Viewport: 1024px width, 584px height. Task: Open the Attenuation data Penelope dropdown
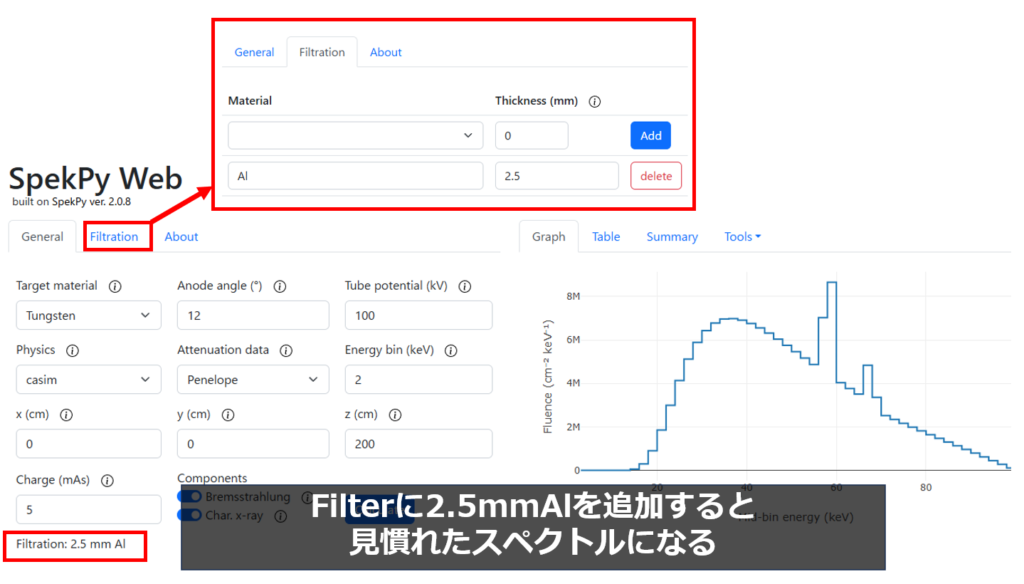[x=253, y=380]
